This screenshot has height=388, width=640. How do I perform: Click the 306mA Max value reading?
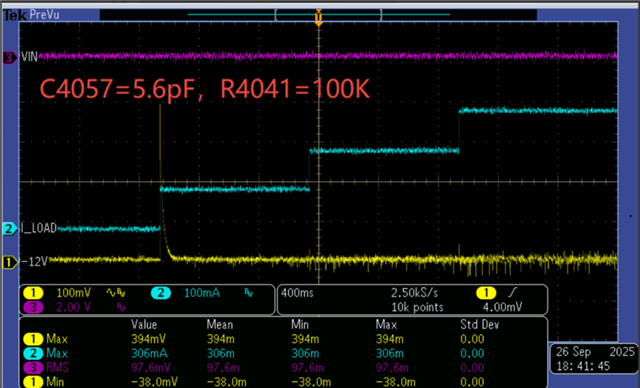149,353
